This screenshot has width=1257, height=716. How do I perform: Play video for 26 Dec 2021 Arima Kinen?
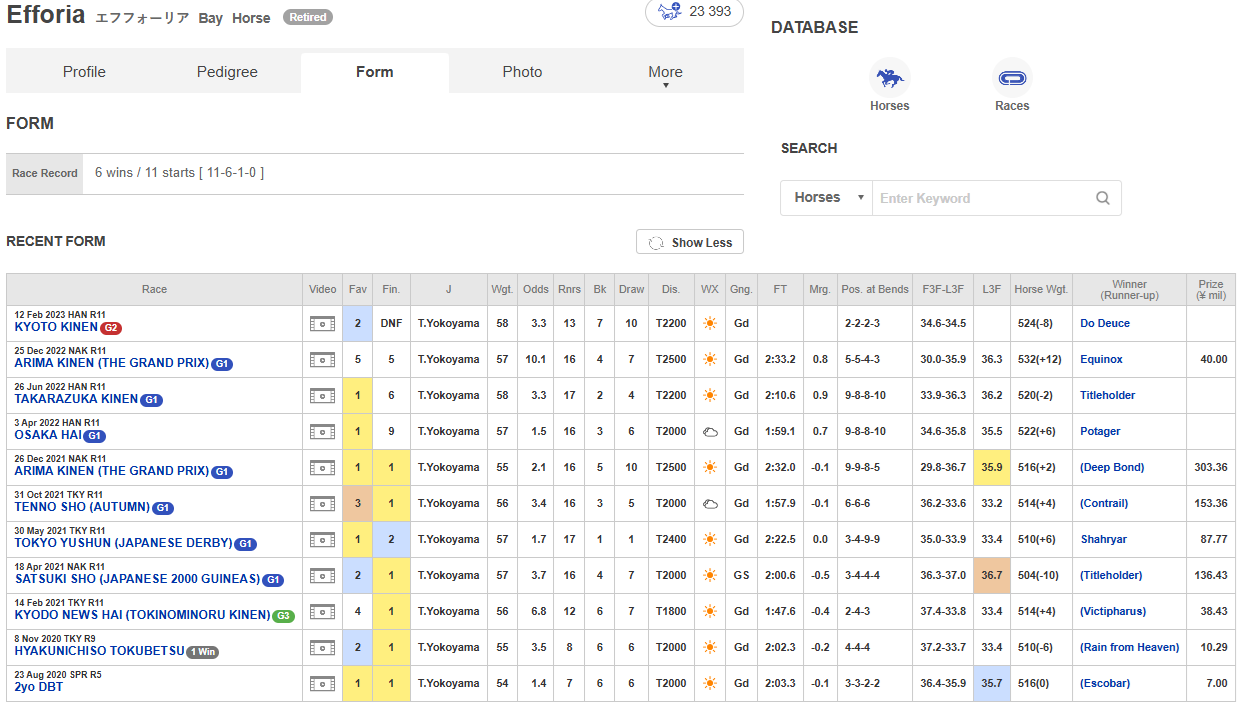click(322, 468)
